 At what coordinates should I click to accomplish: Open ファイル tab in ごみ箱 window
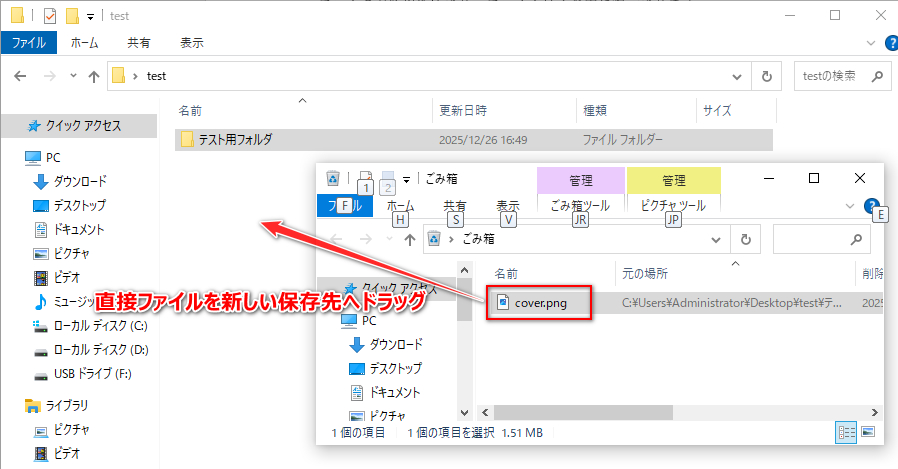point(345,206)
